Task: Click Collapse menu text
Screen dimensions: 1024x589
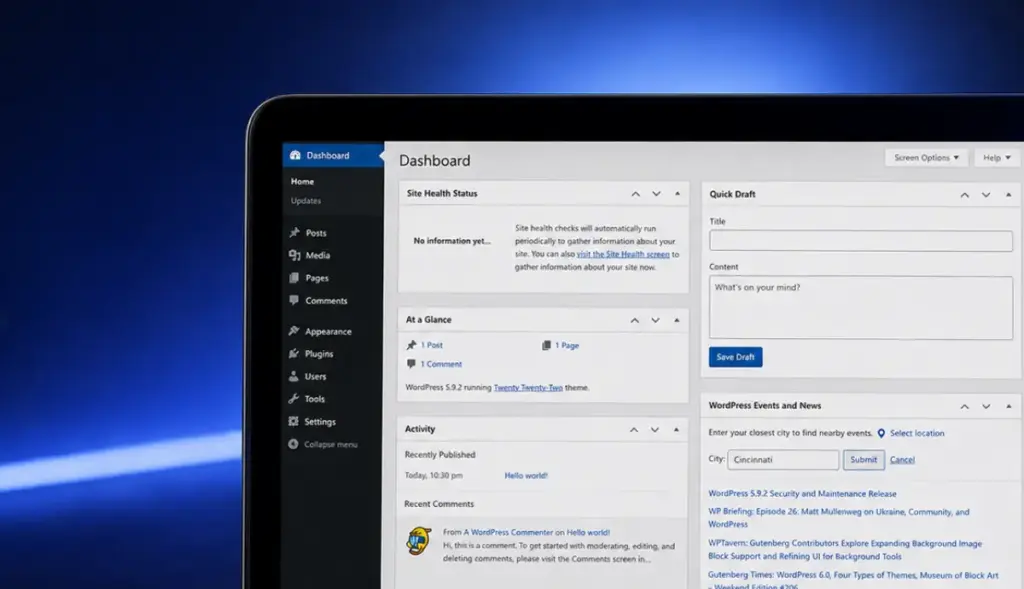Action: [x=330, y=444]
